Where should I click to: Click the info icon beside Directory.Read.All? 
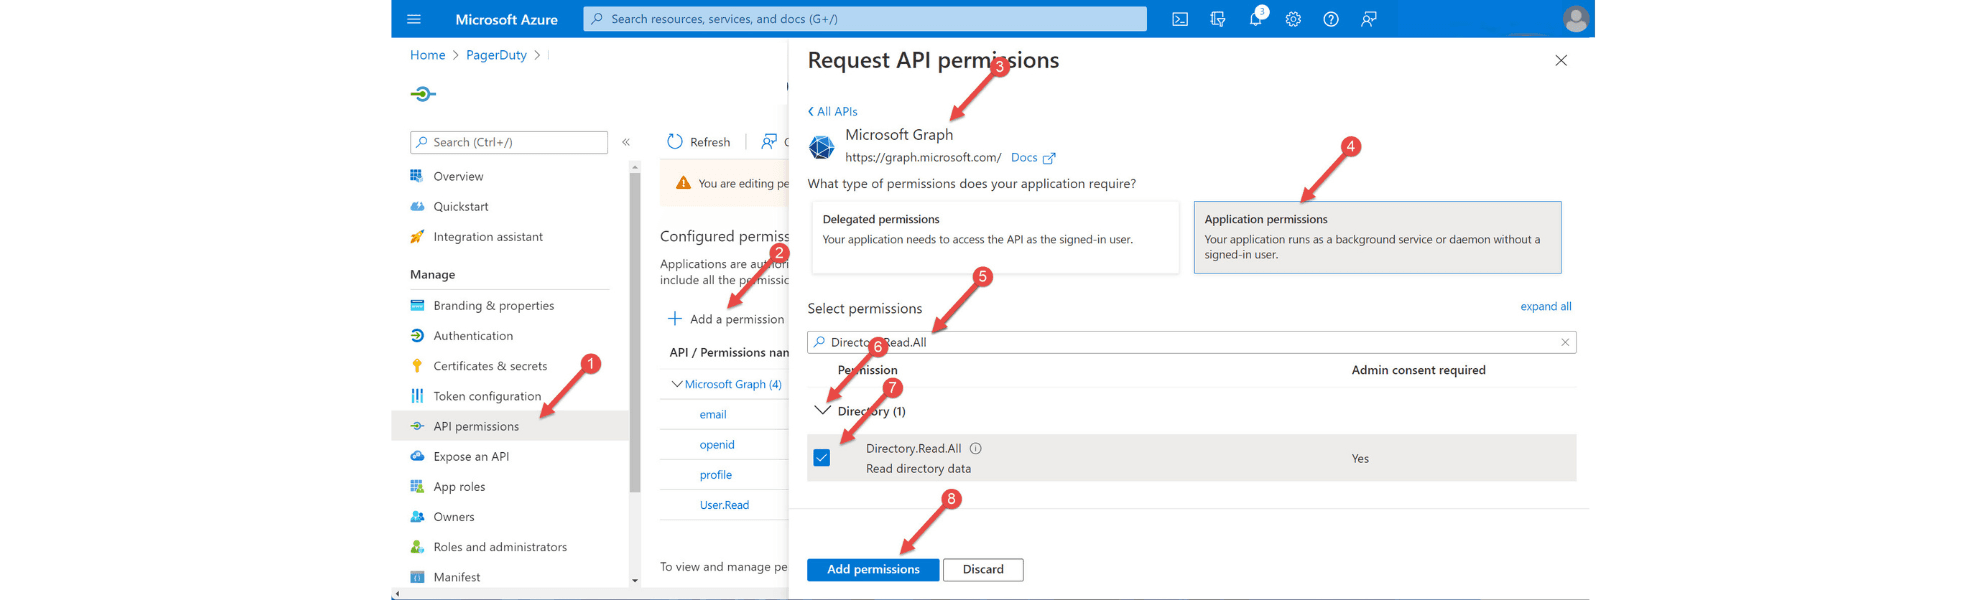click(x=976, y=448)
